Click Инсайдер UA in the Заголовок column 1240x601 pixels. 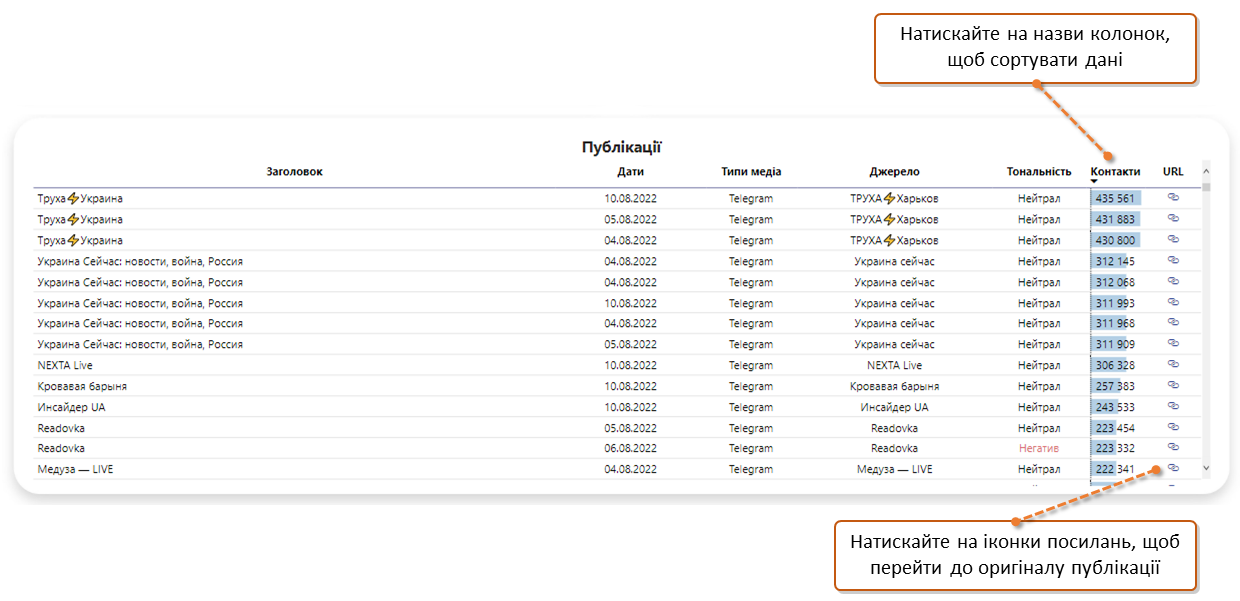click(71, 408)
